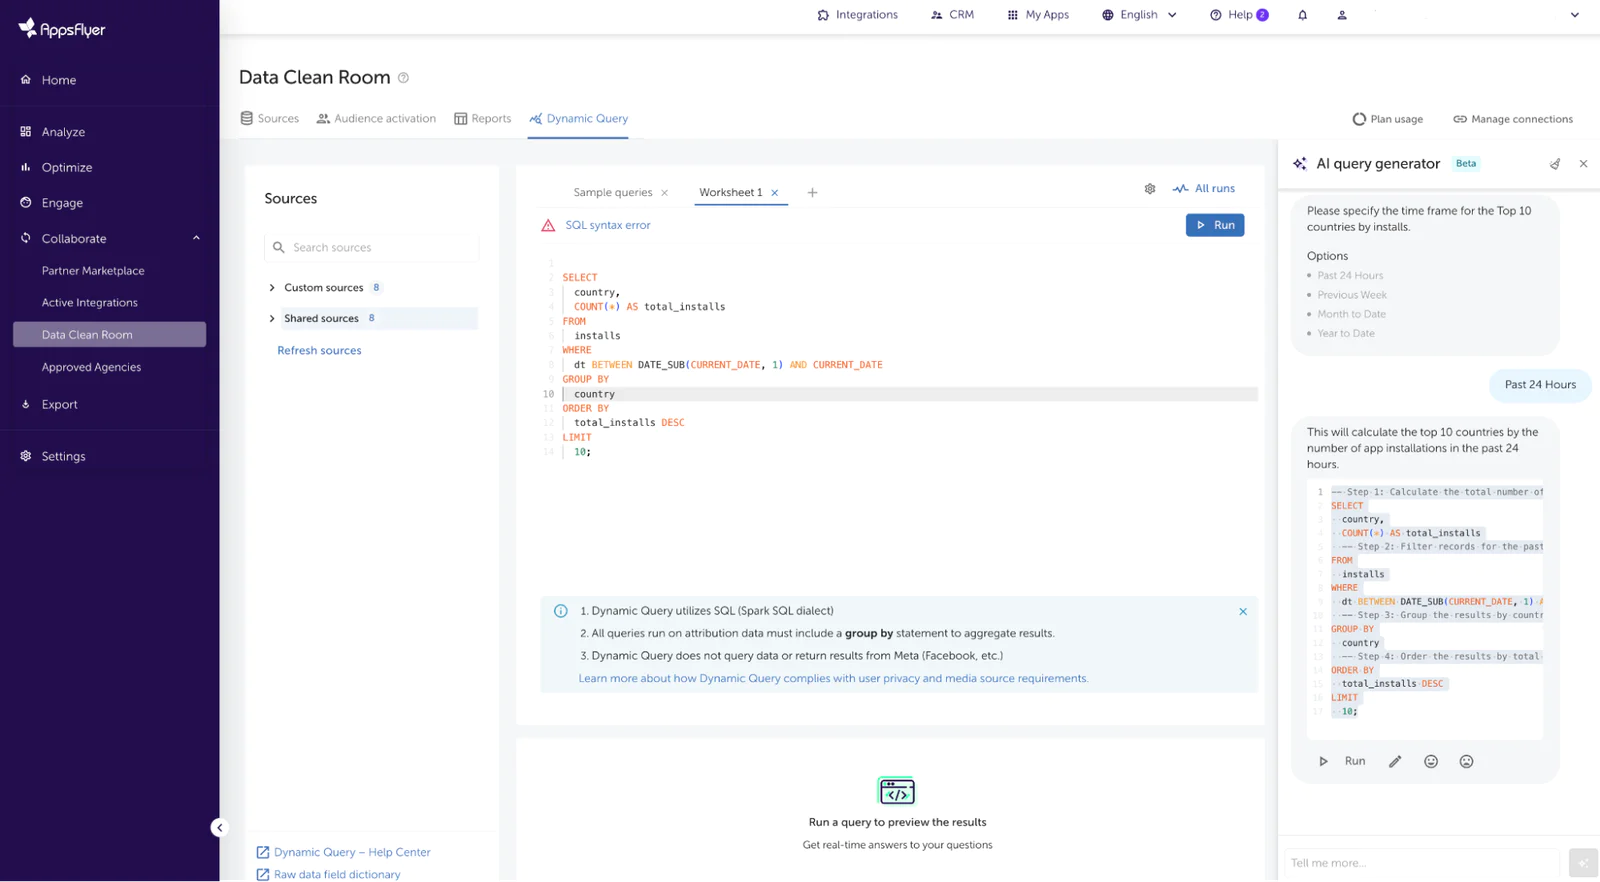Viewport: 1600px width, 882px height.
Task: Expand the Shared sources tree
Action: point(272,319)
